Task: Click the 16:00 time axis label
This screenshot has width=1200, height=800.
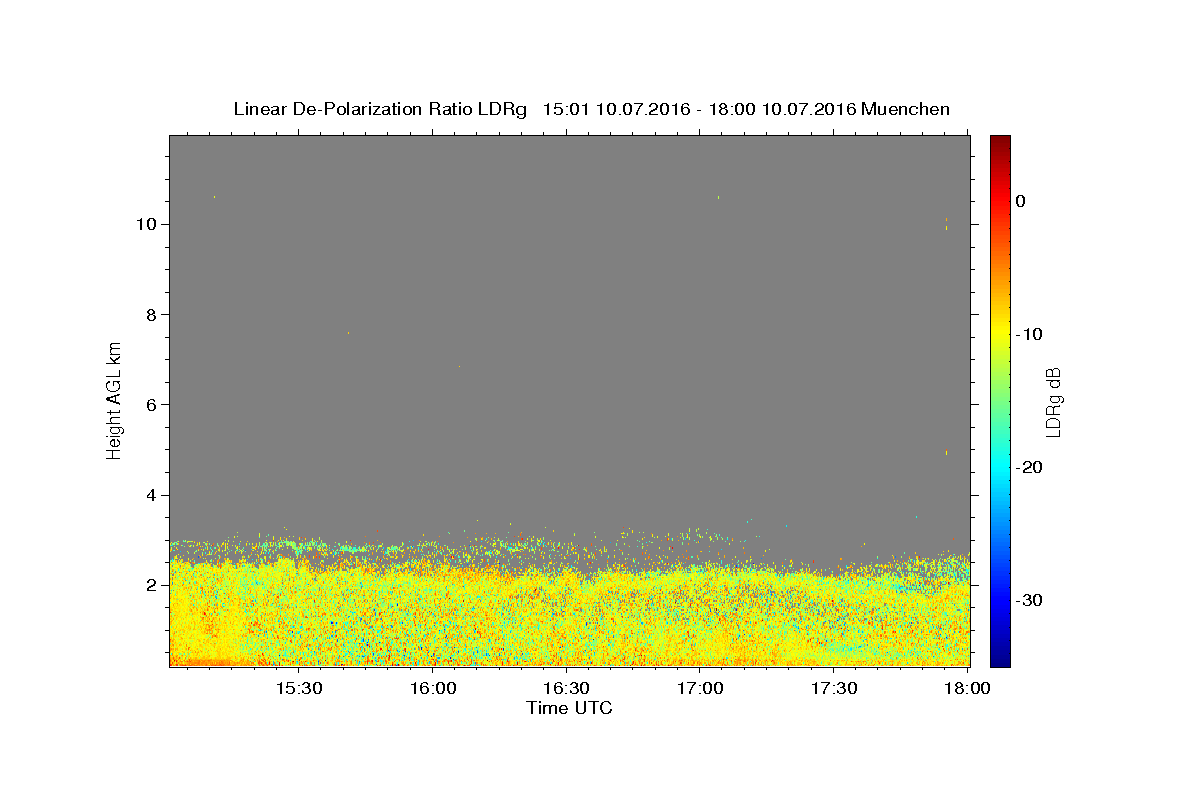Action: click(433, 689)
